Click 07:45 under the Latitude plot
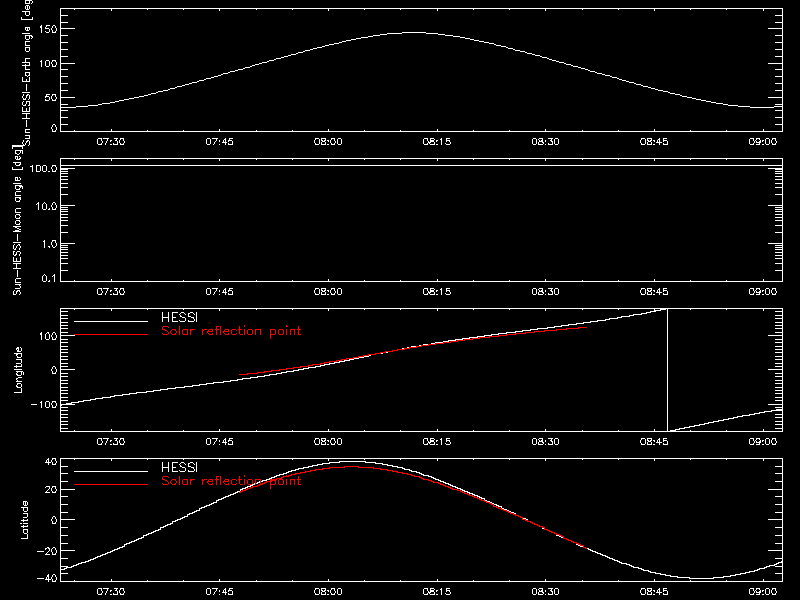 pyautogui.click(x=219, y=592)
